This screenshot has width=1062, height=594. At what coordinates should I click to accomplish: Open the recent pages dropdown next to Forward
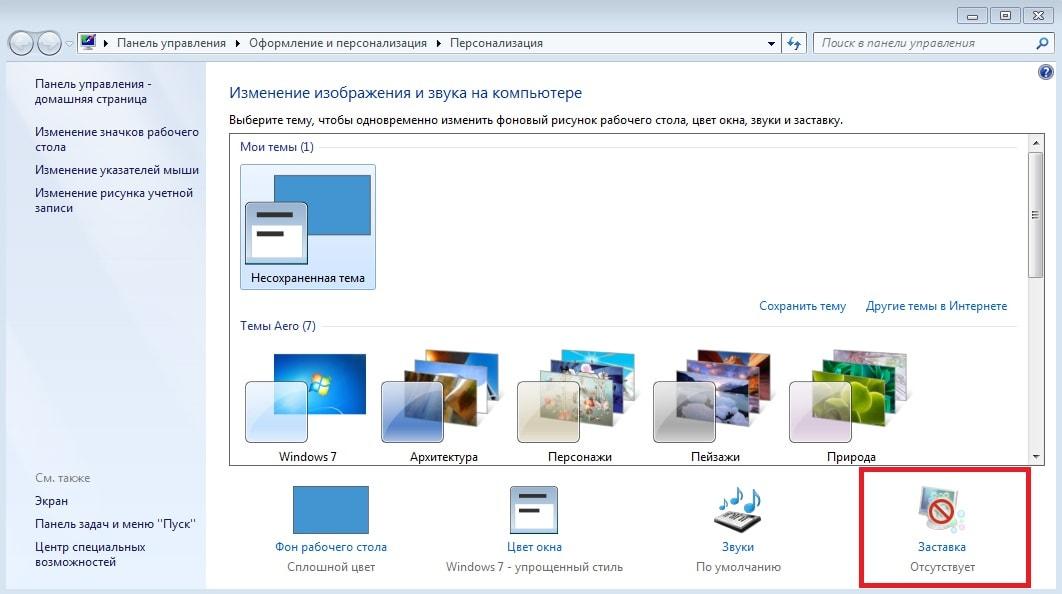point(68,44)
